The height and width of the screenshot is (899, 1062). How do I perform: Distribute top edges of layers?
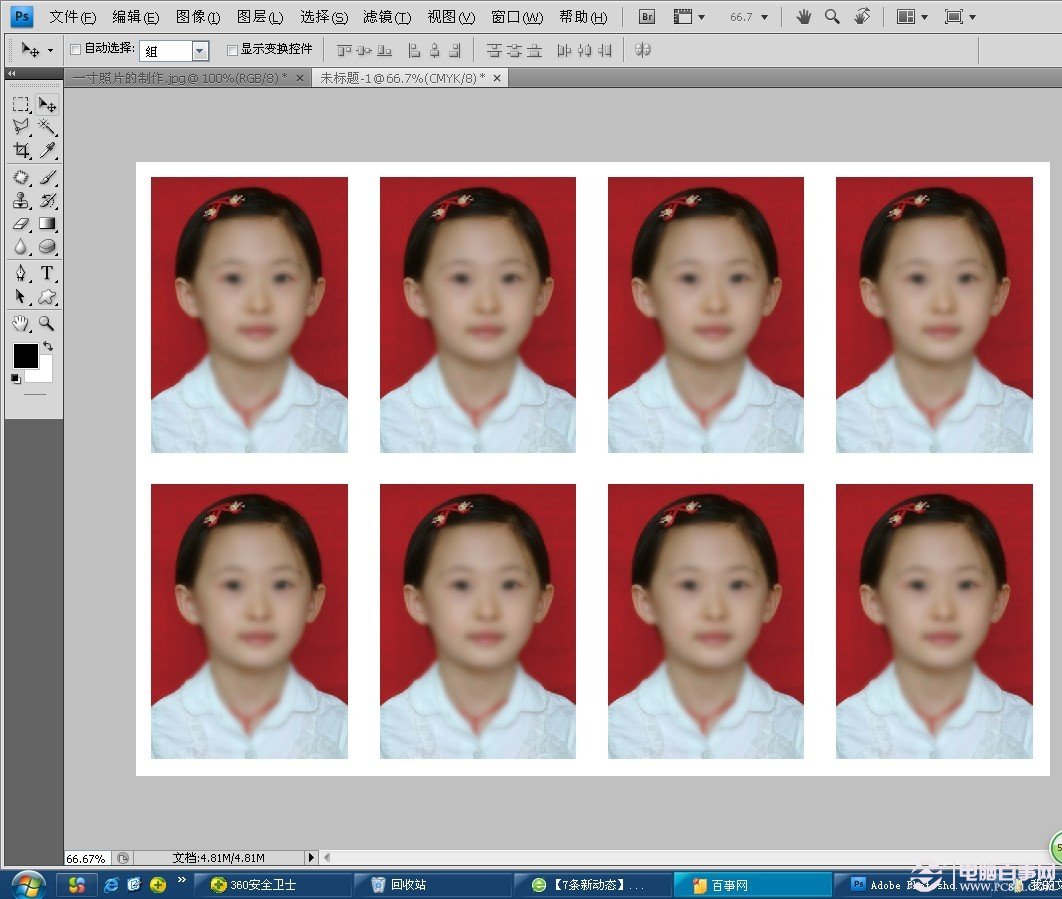(494, 50)
